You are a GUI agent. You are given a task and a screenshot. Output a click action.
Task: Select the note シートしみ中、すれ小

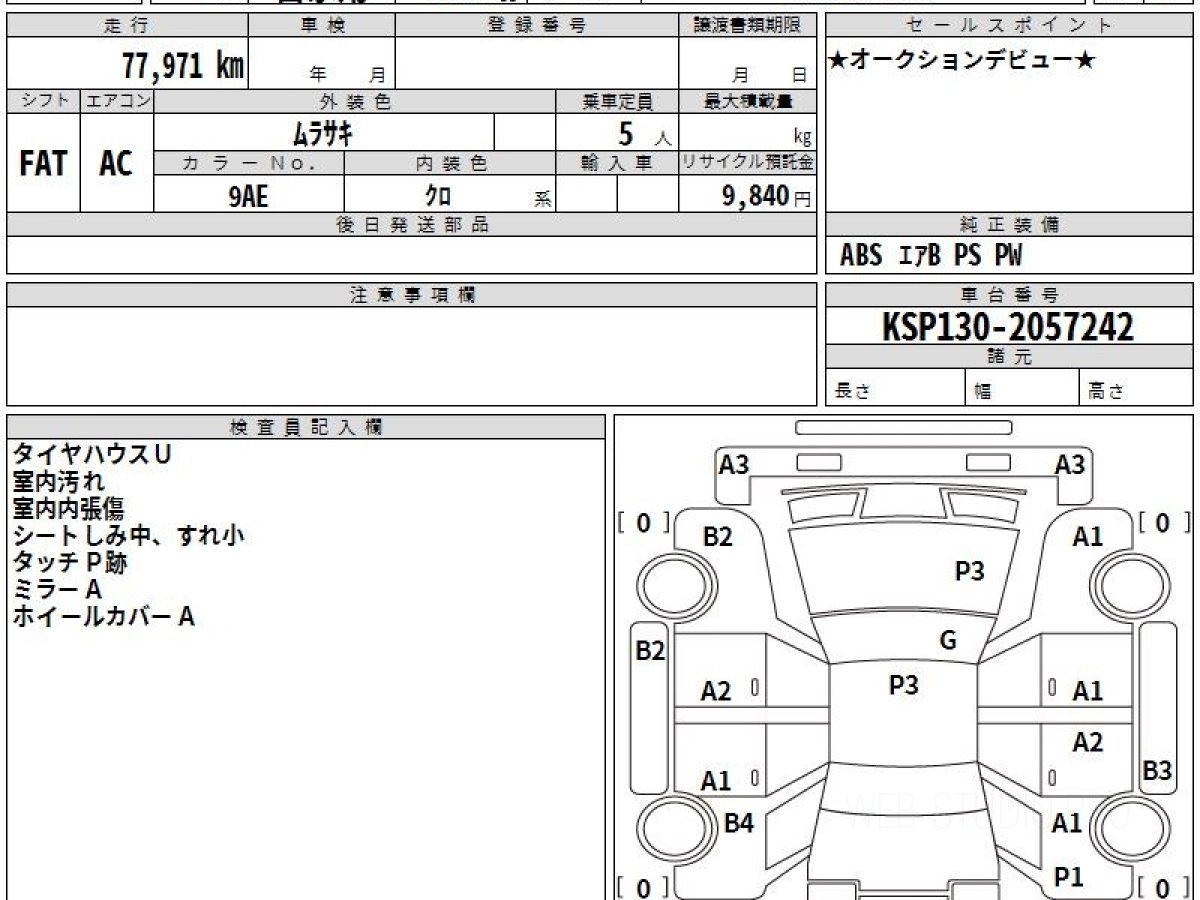point(128,535)
